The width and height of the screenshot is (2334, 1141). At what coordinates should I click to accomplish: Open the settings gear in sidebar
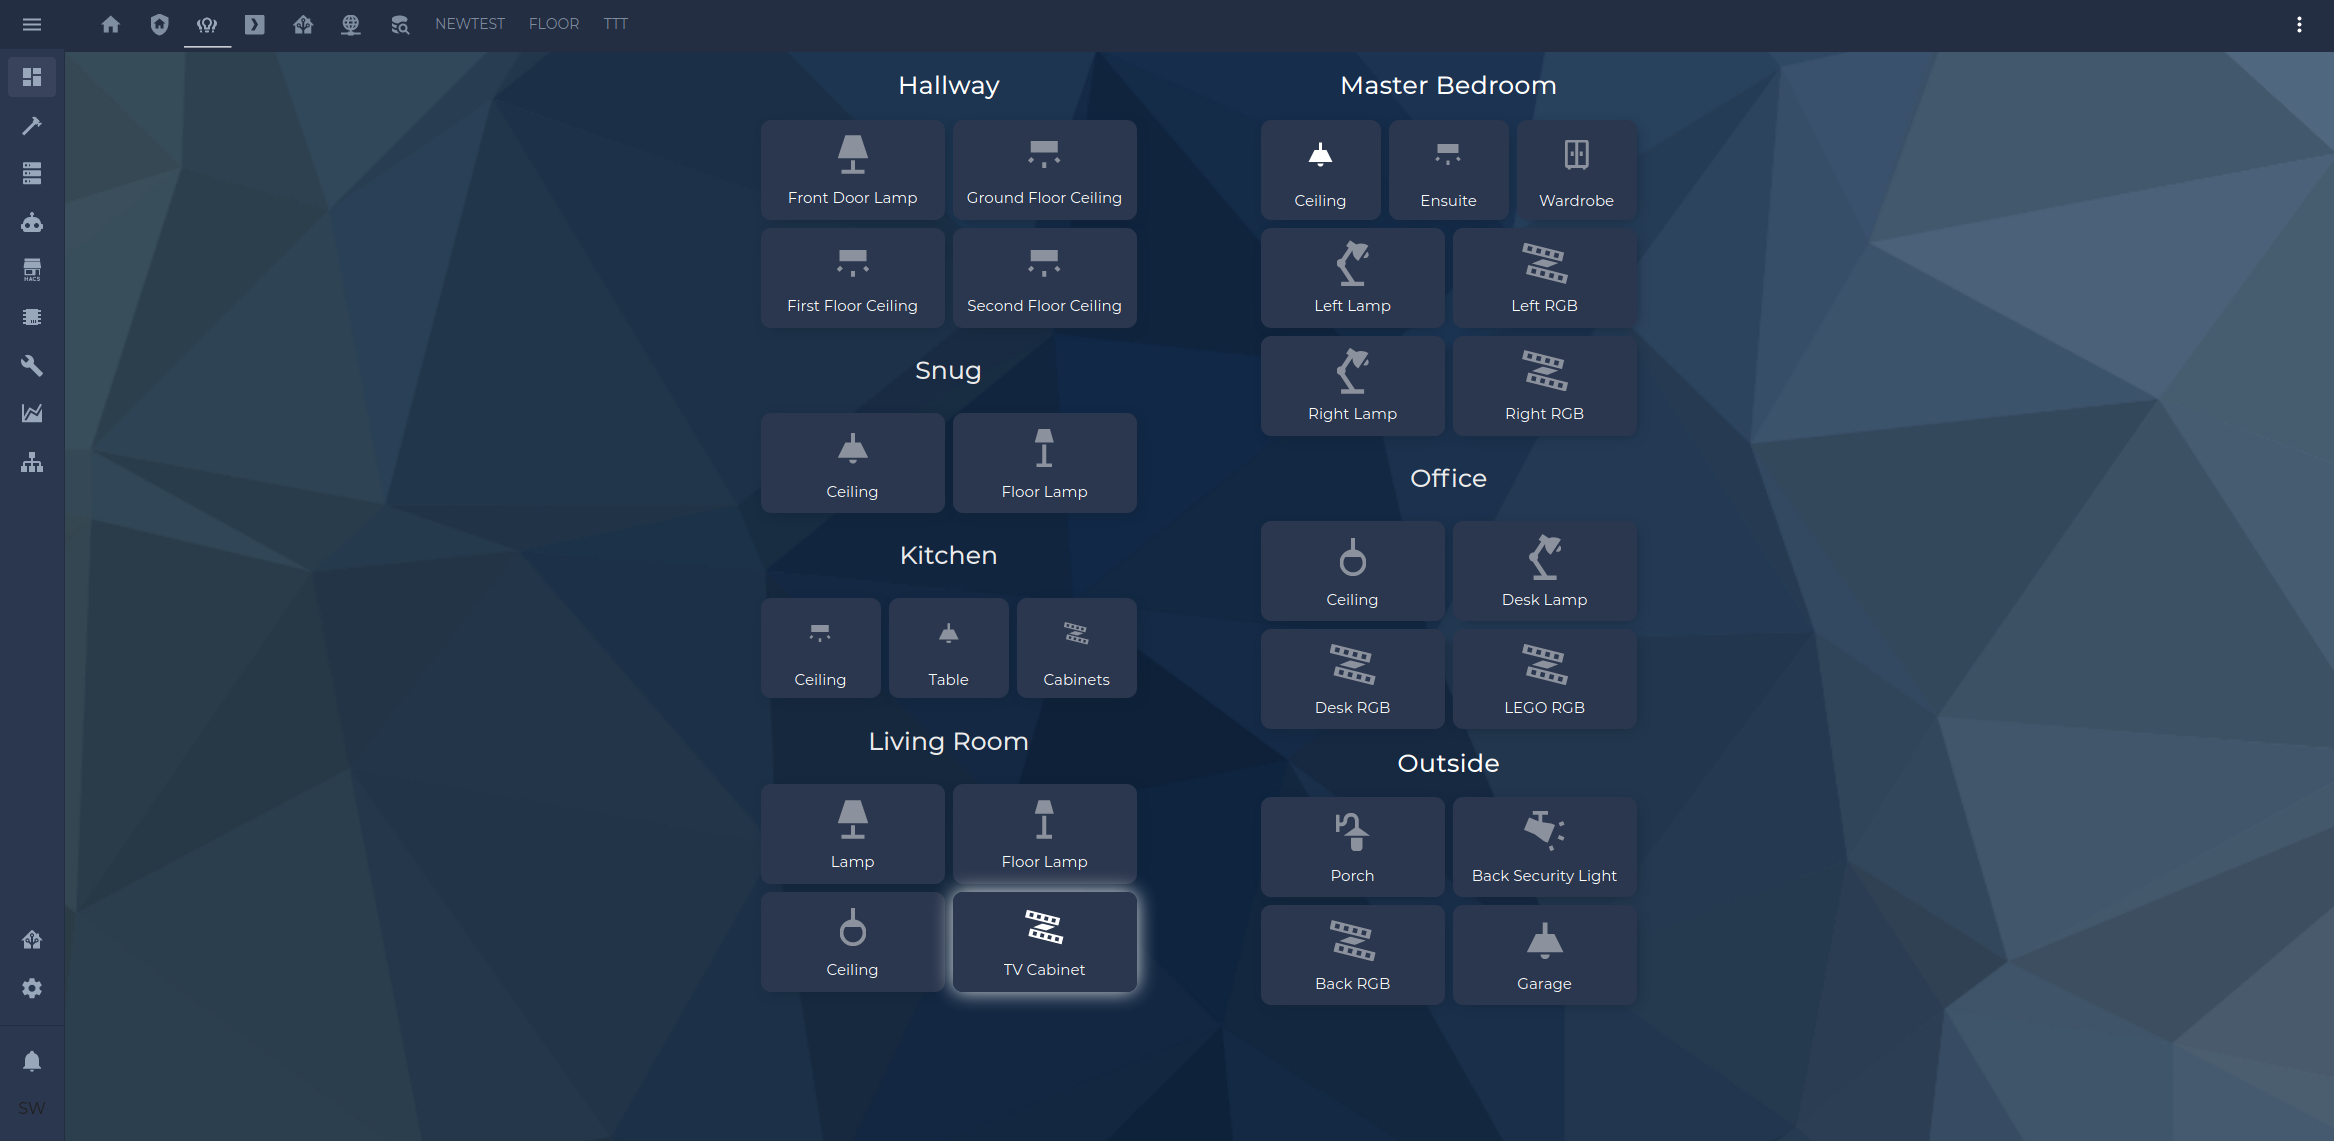pyautogui.click(x=32, y=988)
